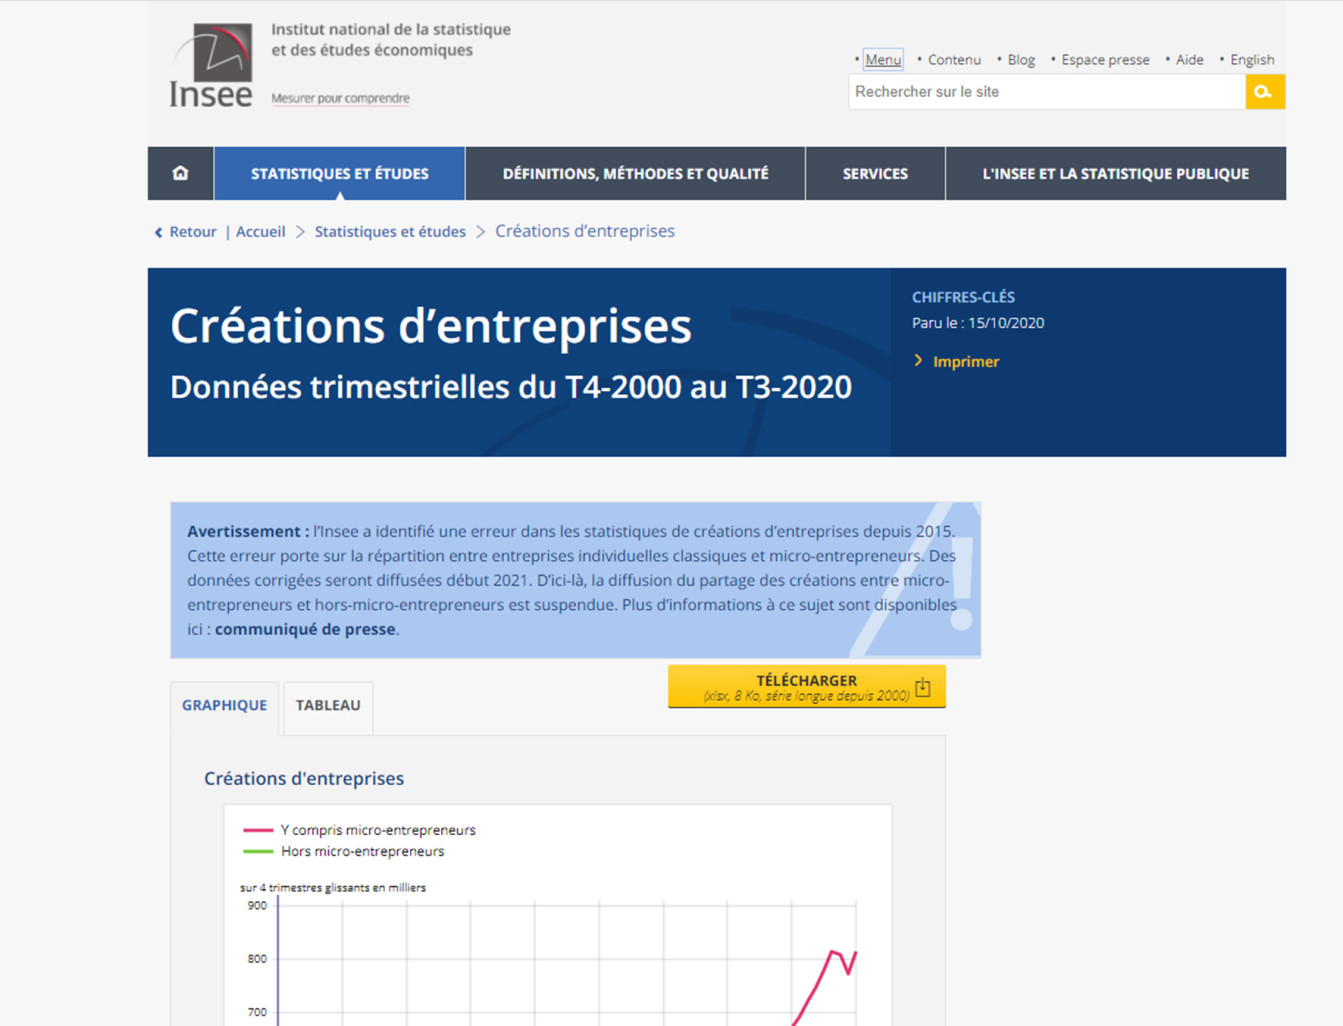This screenshot has width=1343, height=1026.
Task: Open the Menu dropdown at the top
Action: (883, 59)
